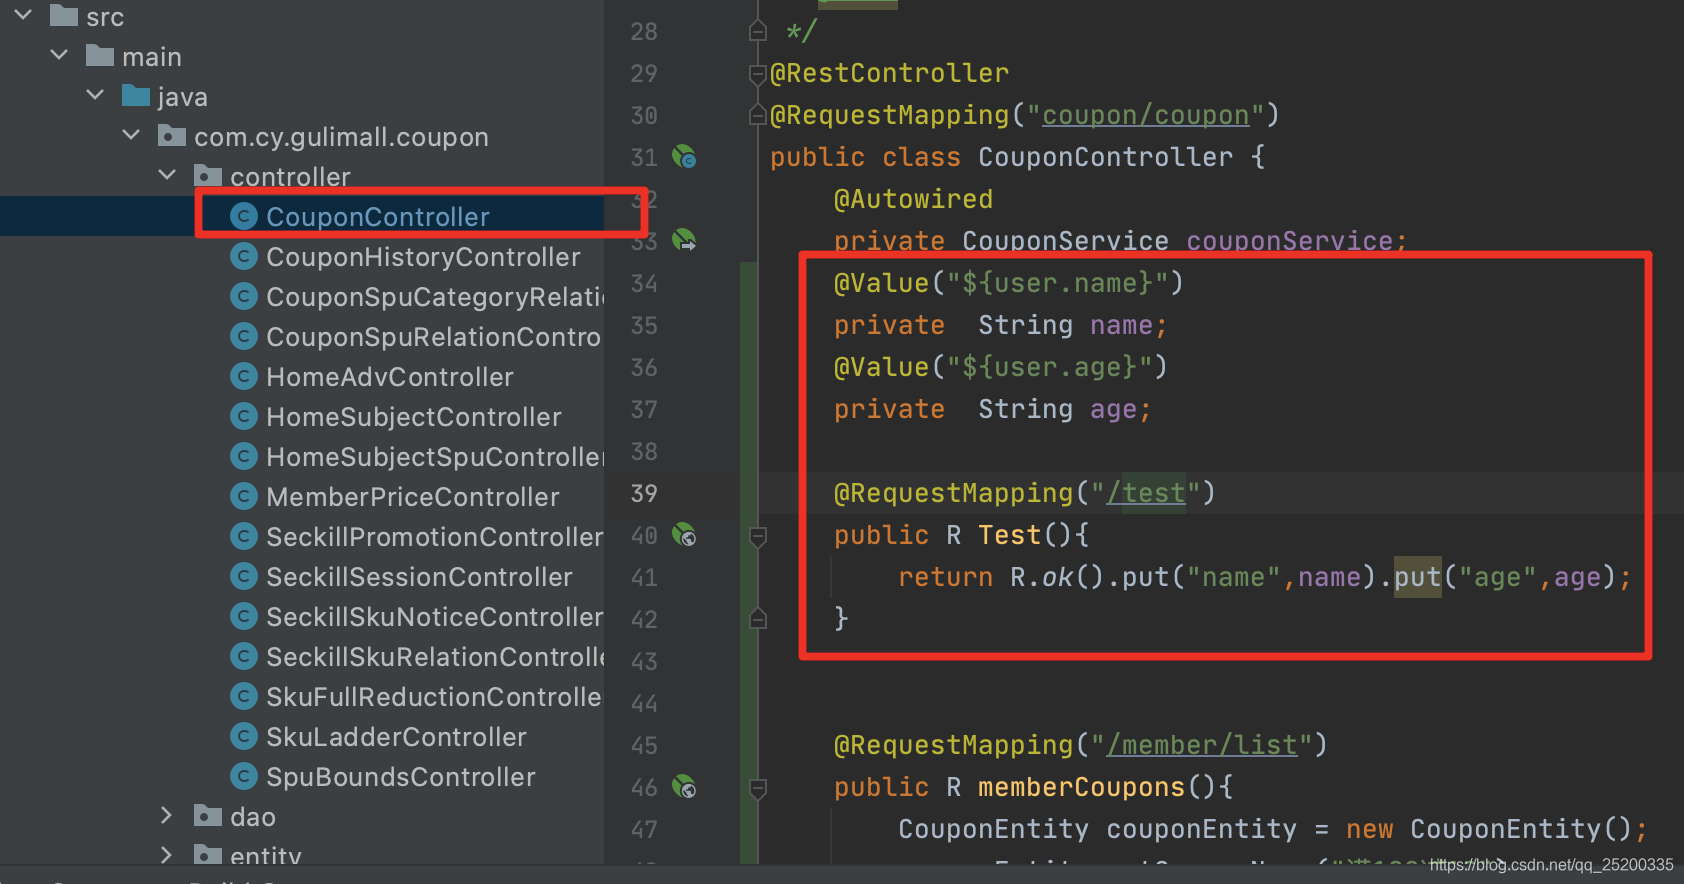Click the SeckillSessionController class icon
The height and width of the screenshot is (884, 1684).
[244, 576]
